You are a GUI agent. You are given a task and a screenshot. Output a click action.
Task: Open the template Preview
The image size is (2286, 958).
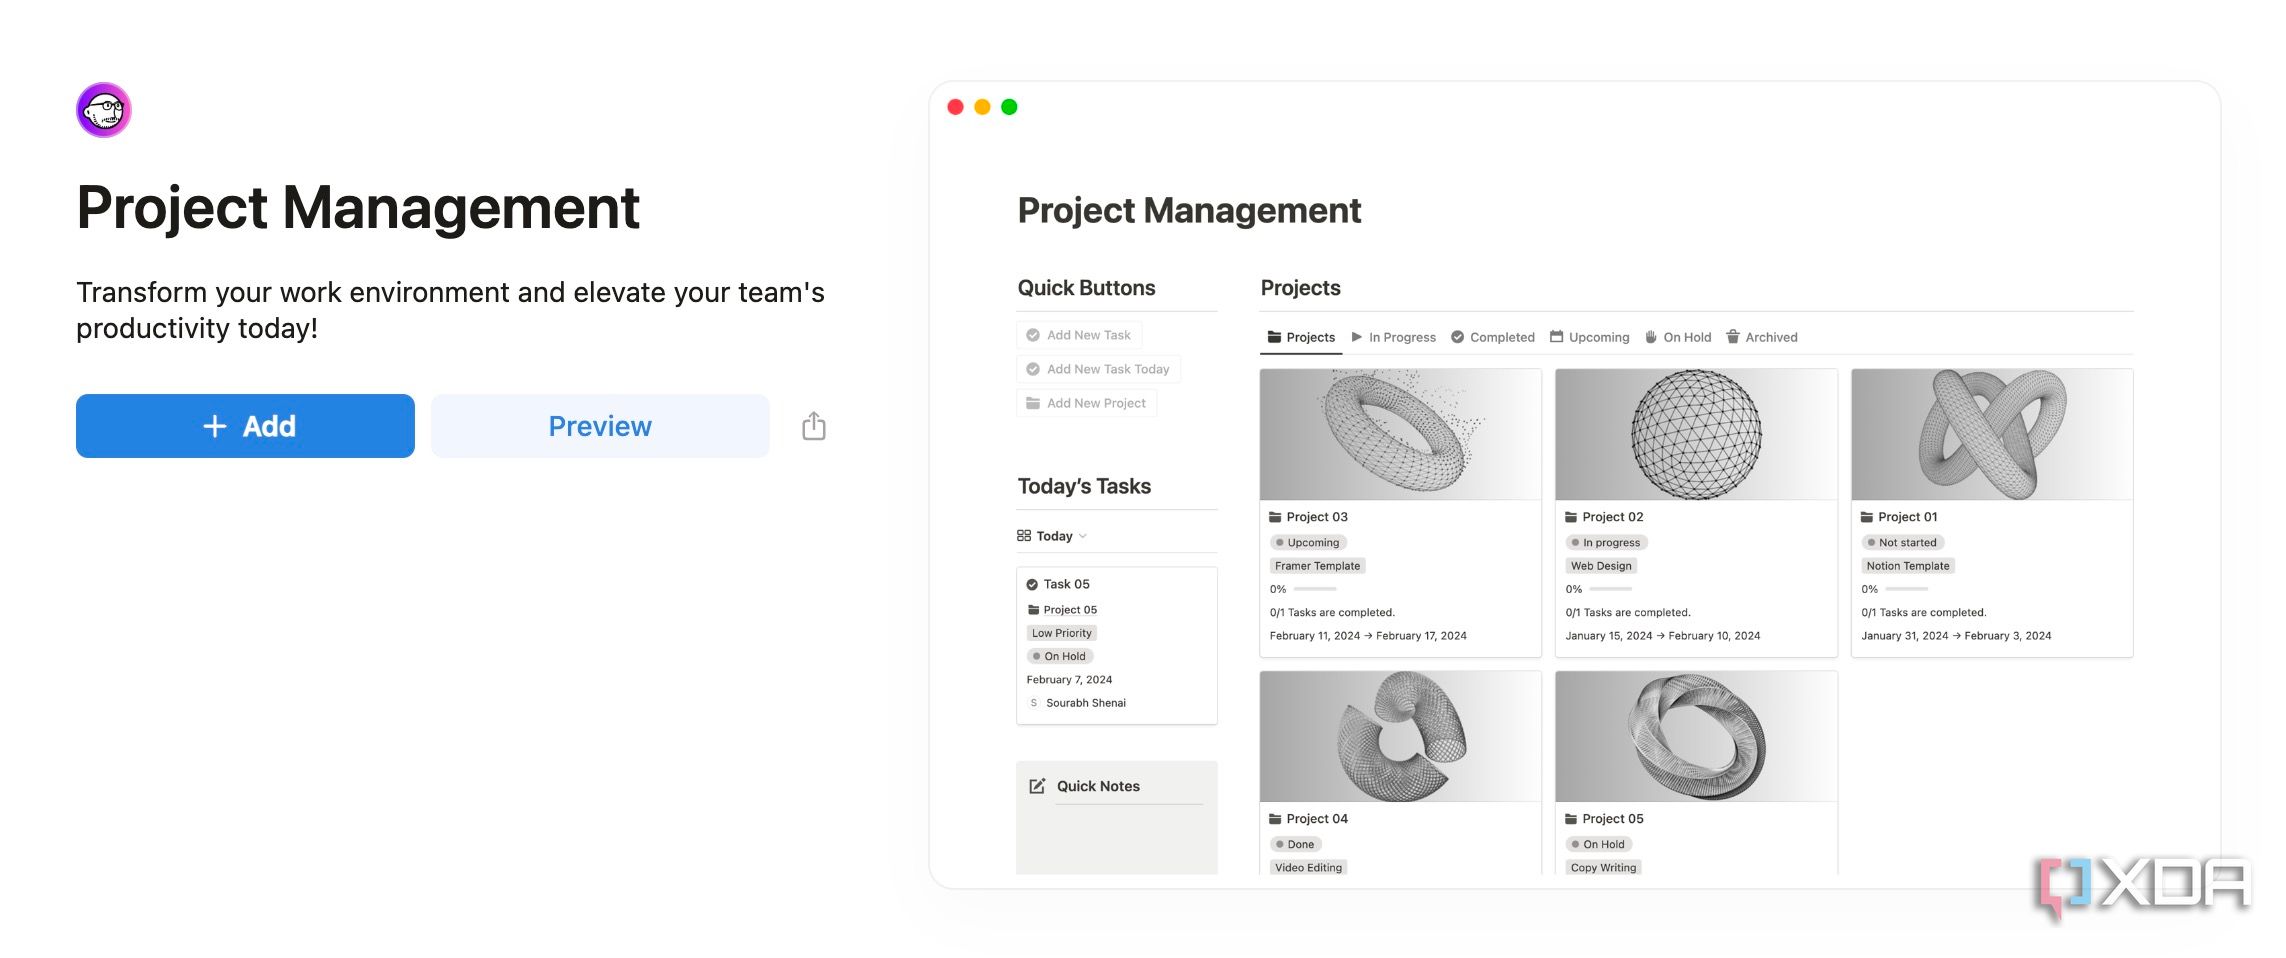(x=600, y=426)
